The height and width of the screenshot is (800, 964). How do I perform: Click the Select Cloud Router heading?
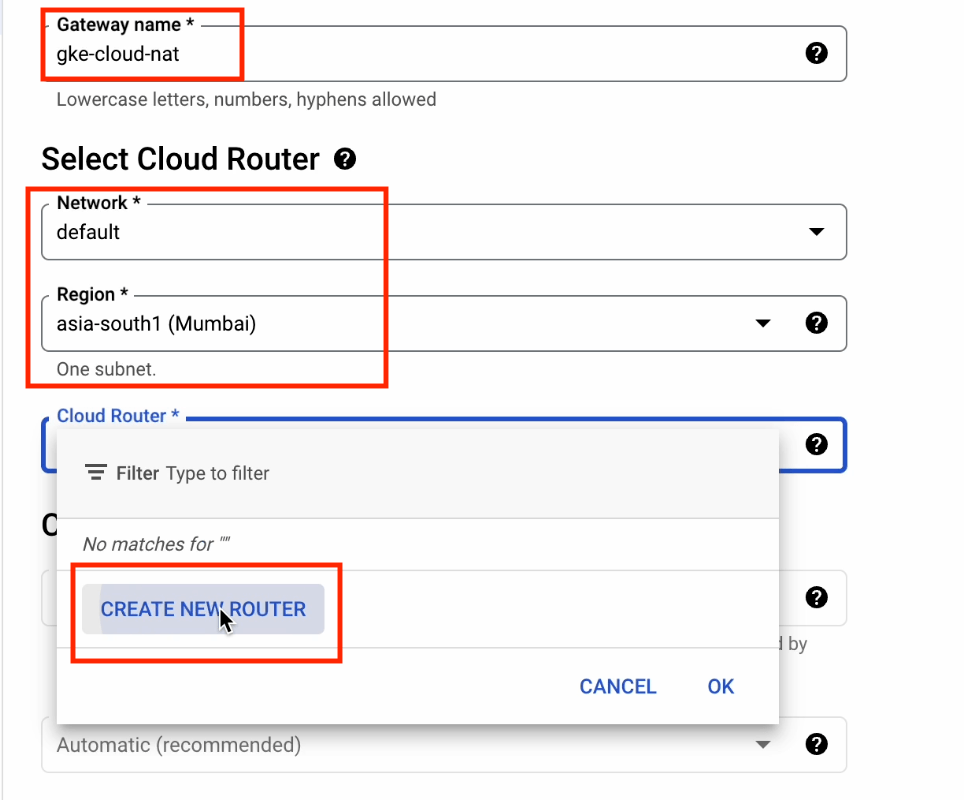180,159
